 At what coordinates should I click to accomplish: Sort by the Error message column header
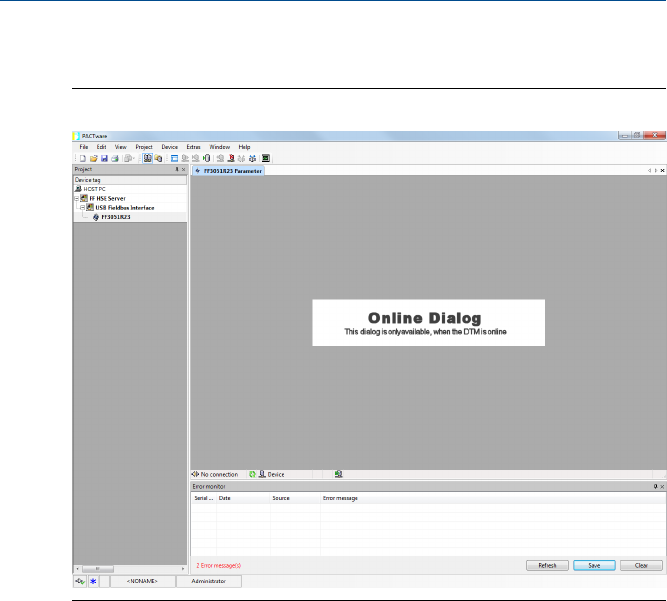click(x=340, y=497)
